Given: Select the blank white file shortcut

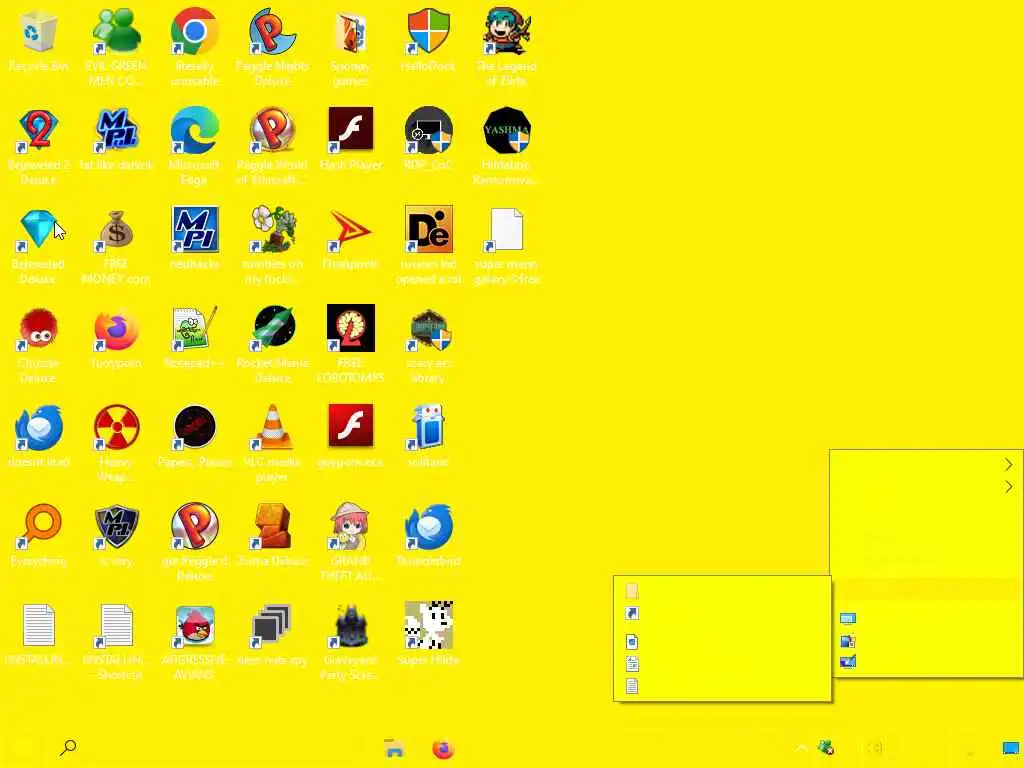Looking at the screenshot, I should coord(507,229).
